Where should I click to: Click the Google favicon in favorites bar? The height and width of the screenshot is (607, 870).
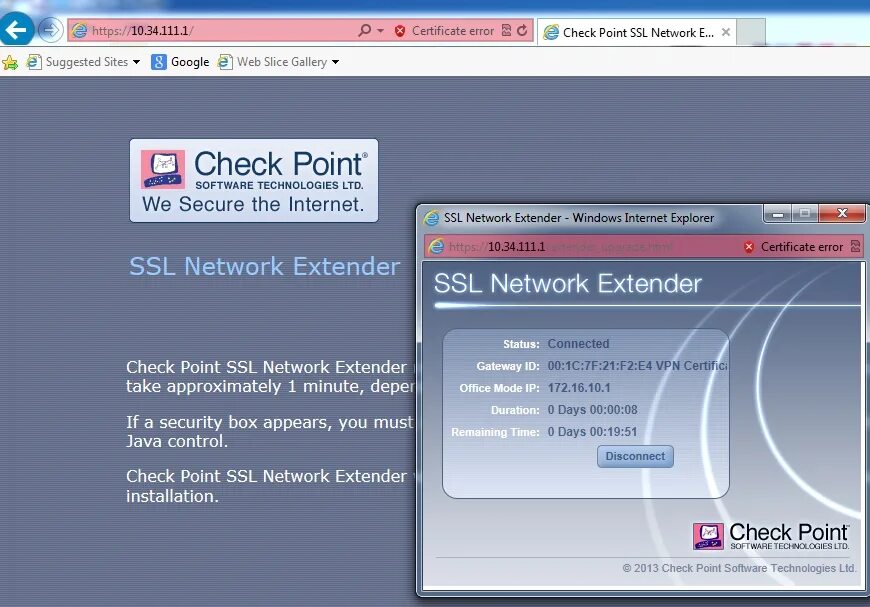pos(159,62)
